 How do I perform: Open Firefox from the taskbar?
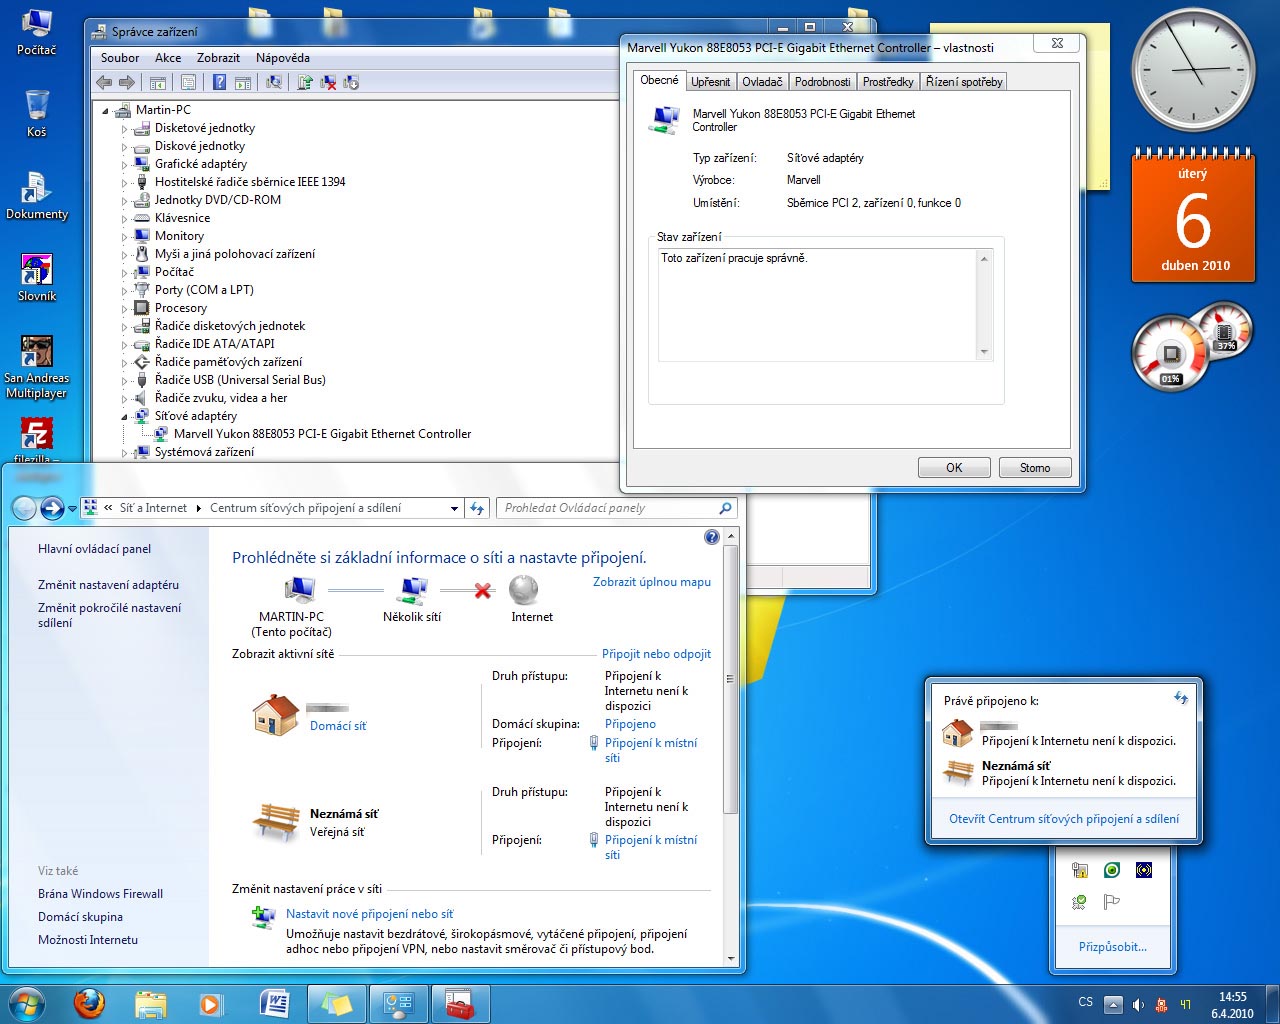point(90,1003)
